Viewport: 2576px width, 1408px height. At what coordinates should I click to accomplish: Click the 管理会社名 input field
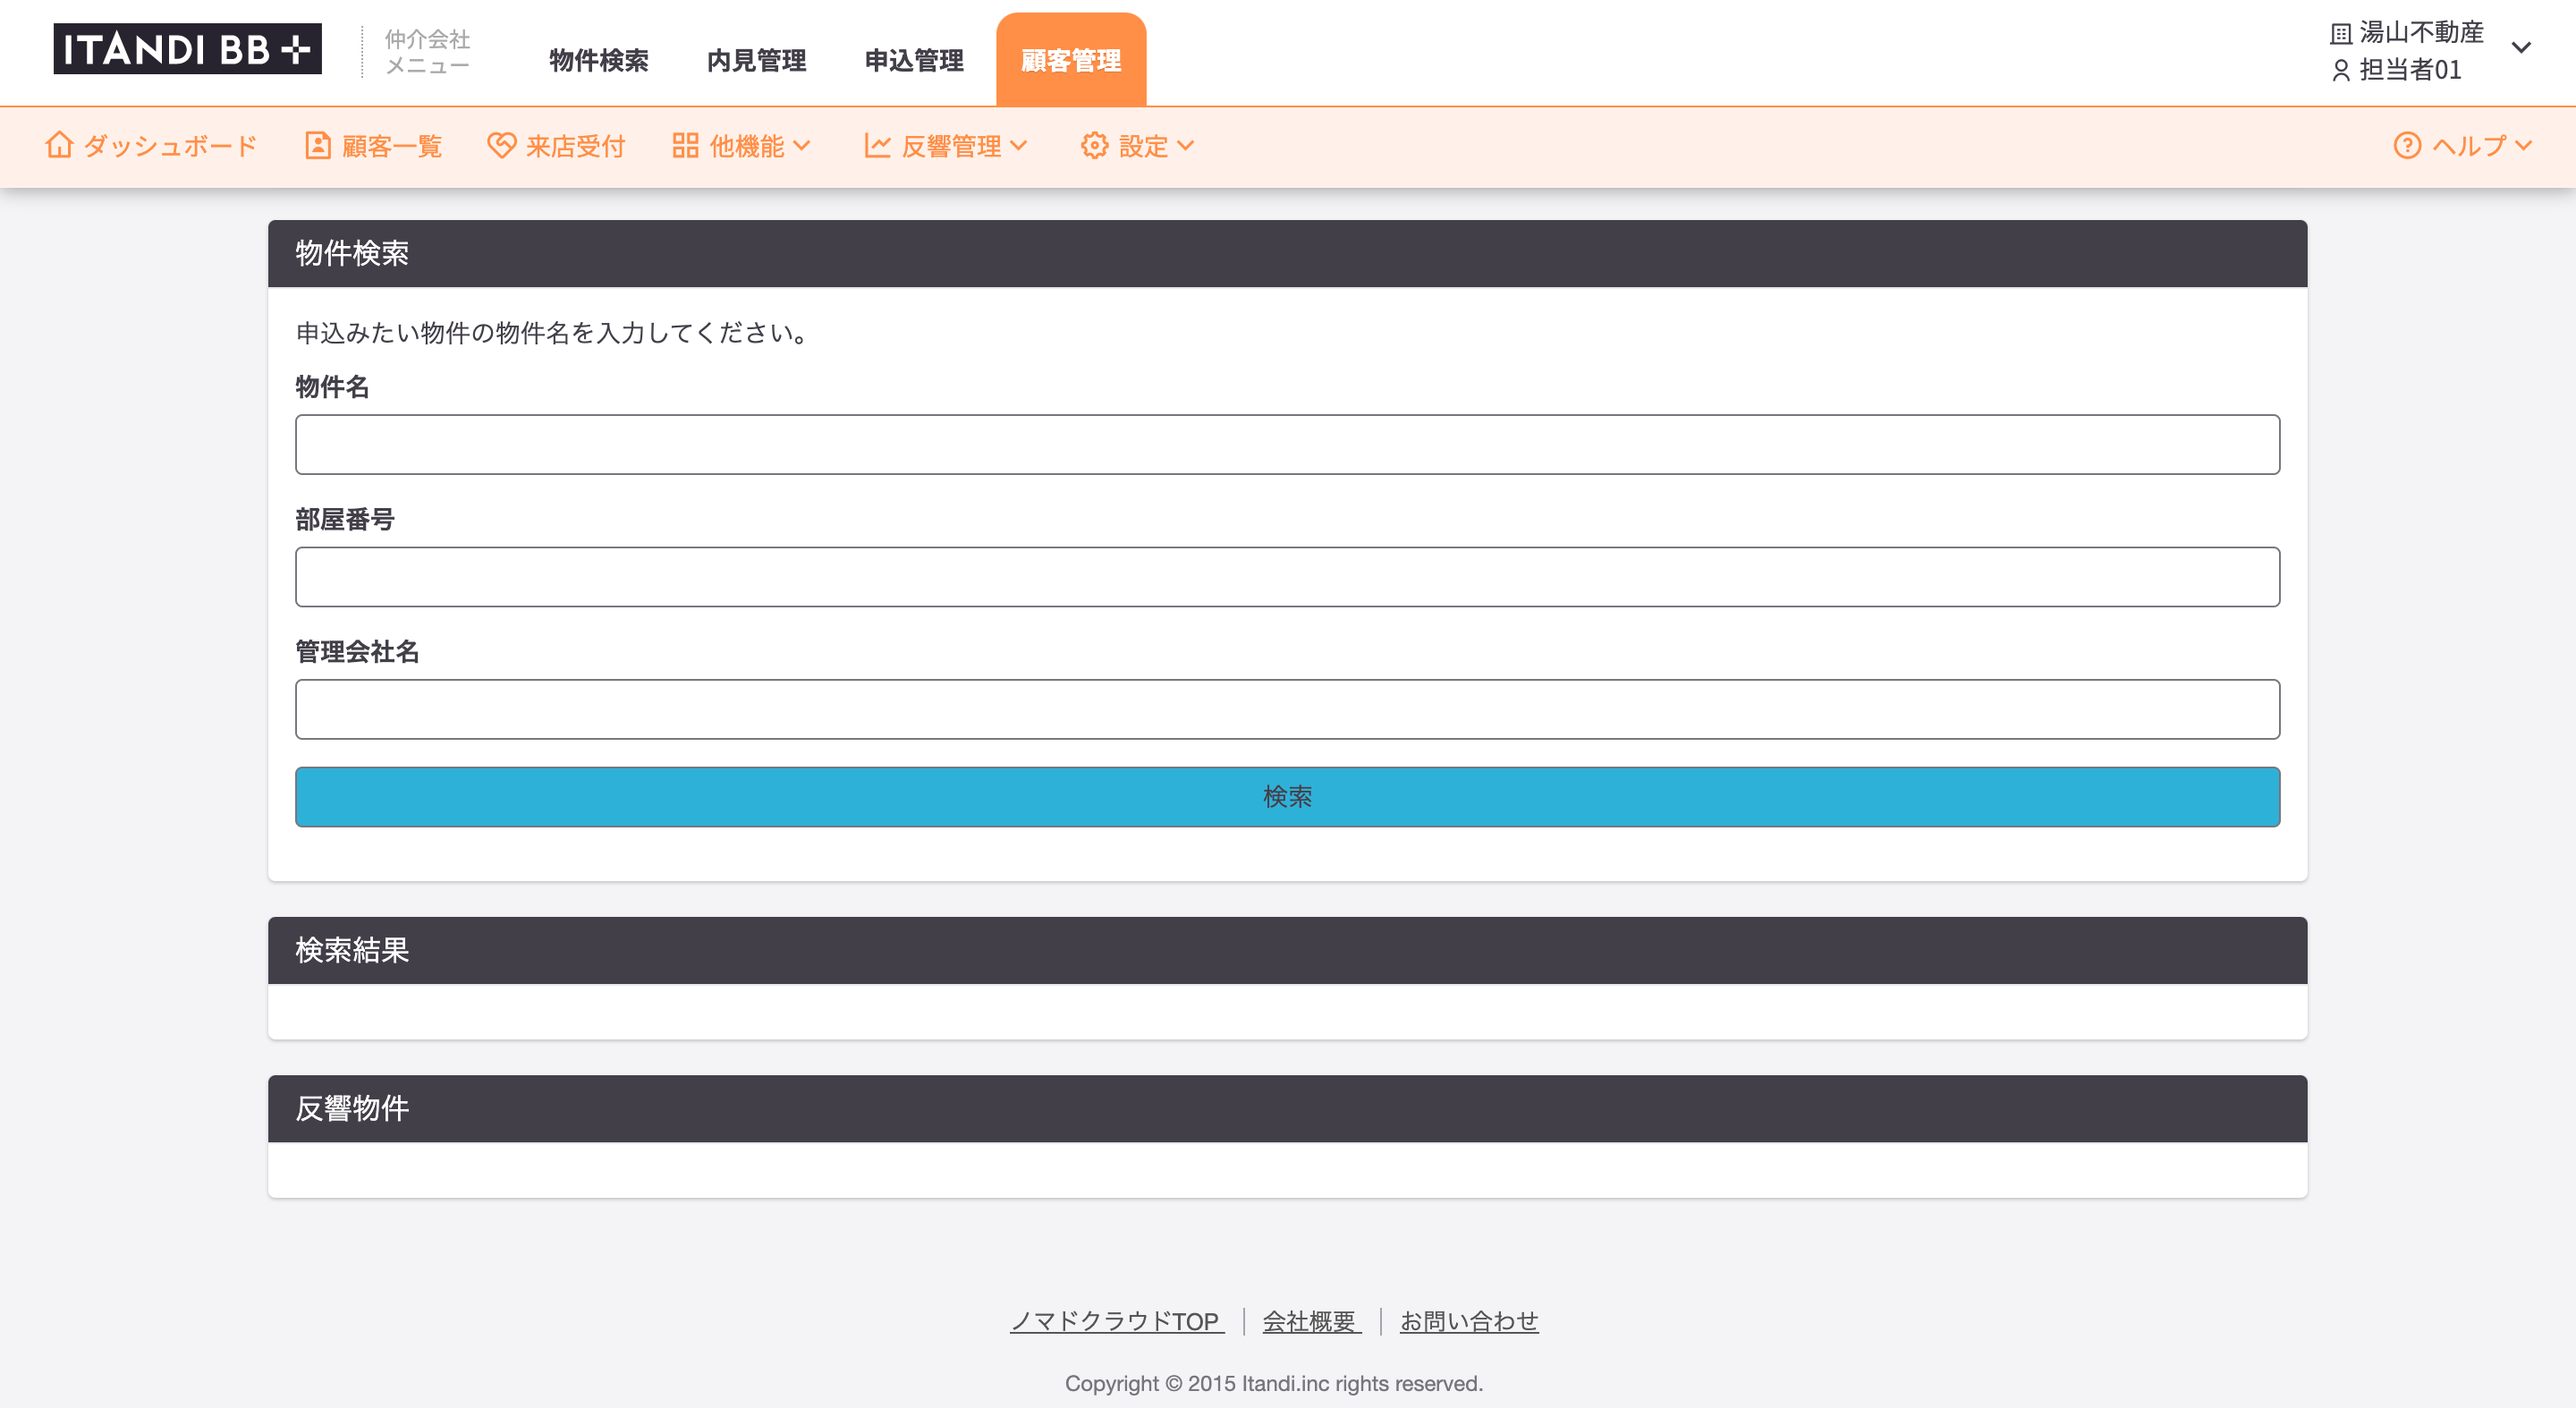coord(1287,709)
